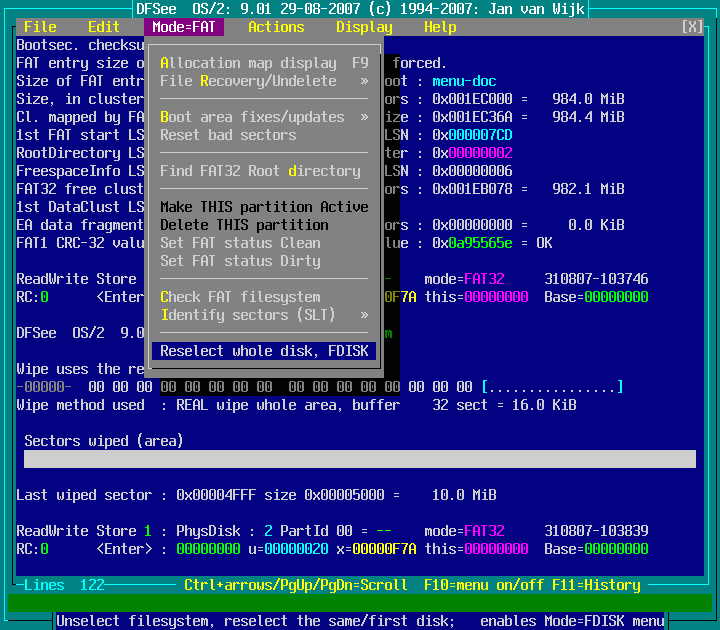
Task: Click Ctrl+arrows/PgUp/PgDn=Scroll hint
Action: pyautogui.click(x=296, y=585)
